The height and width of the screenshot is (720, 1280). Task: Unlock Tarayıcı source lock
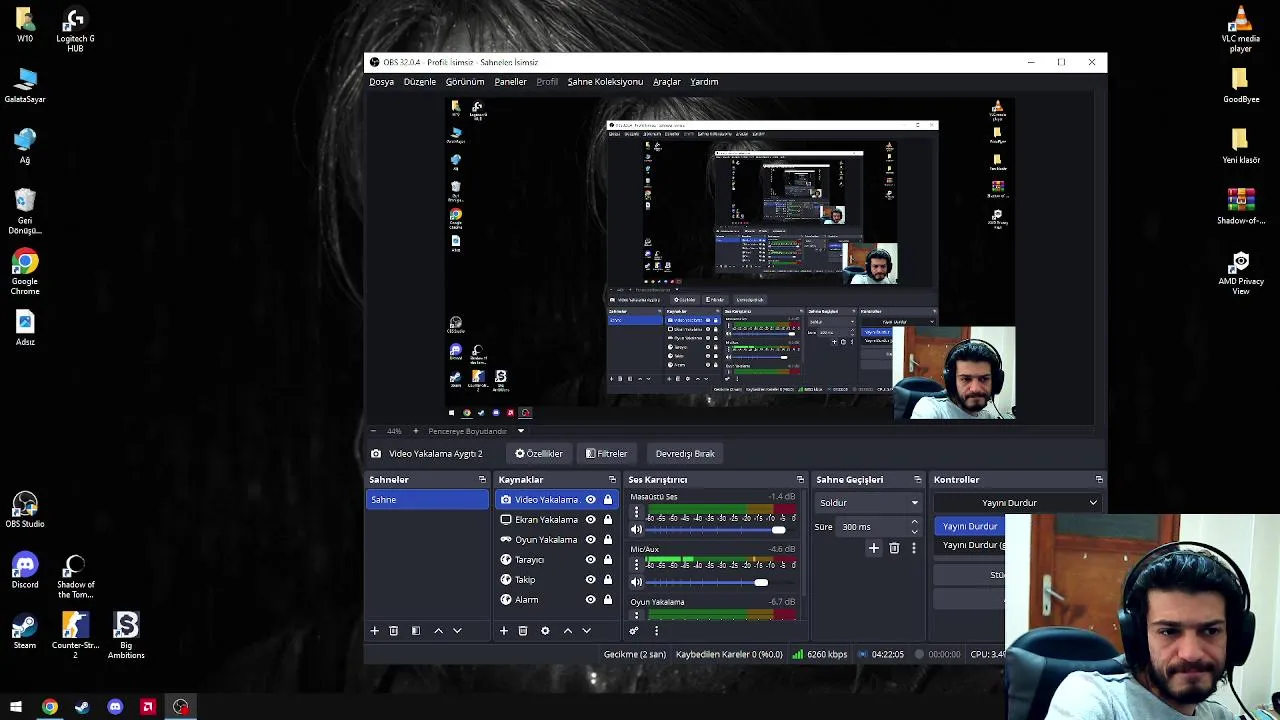(x=607, y=560)
